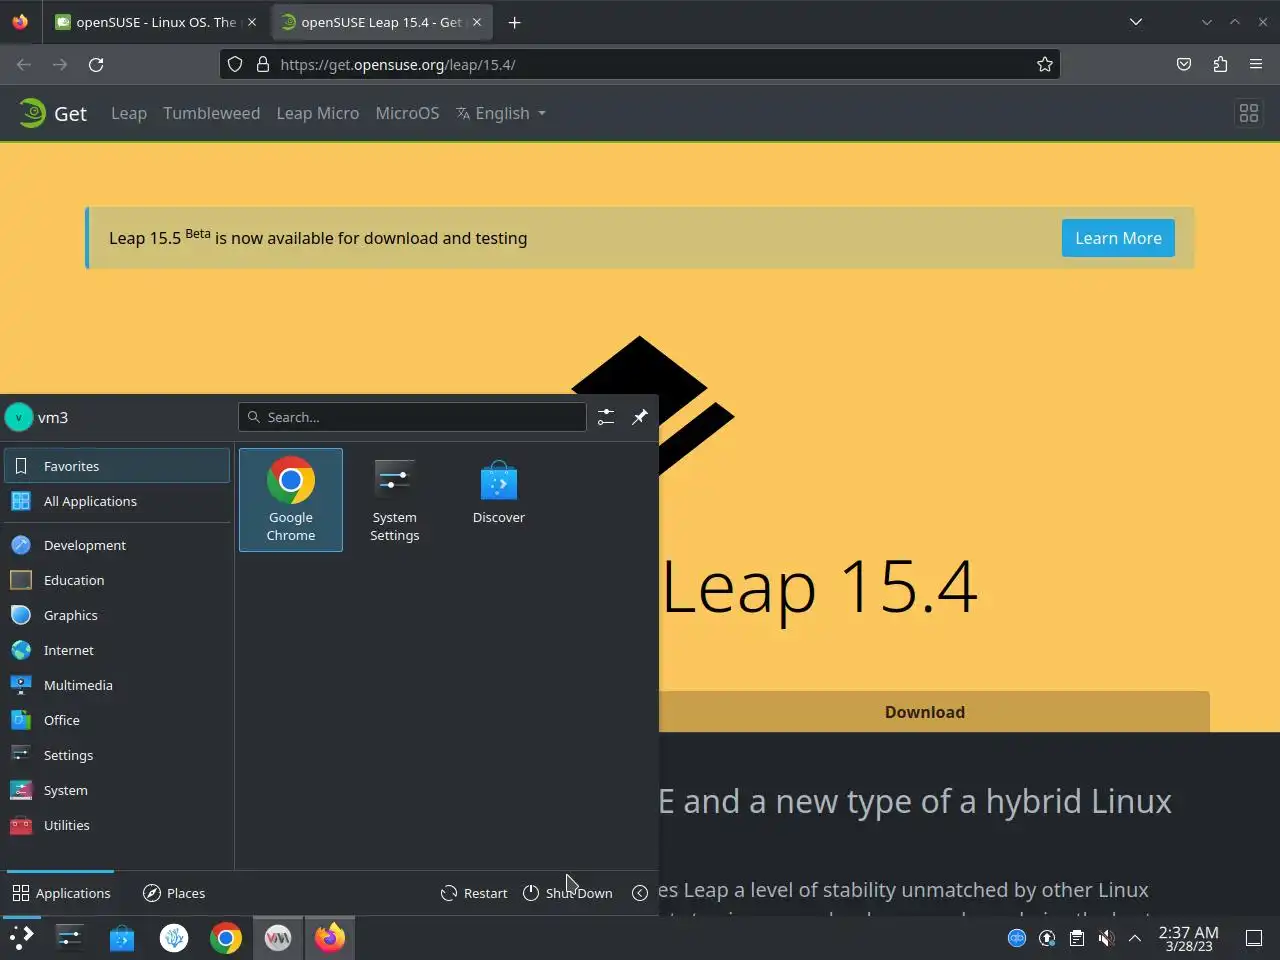Open the Education category
Viewport: 1280px width, 960px height.
click(x=117, y=580)
